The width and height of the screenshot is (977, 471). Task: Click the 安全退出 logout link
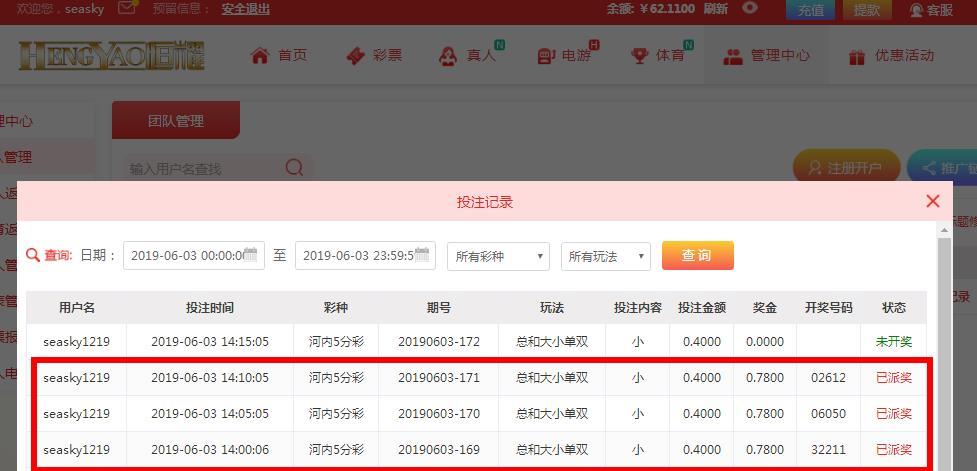click(x=245, y=9)
